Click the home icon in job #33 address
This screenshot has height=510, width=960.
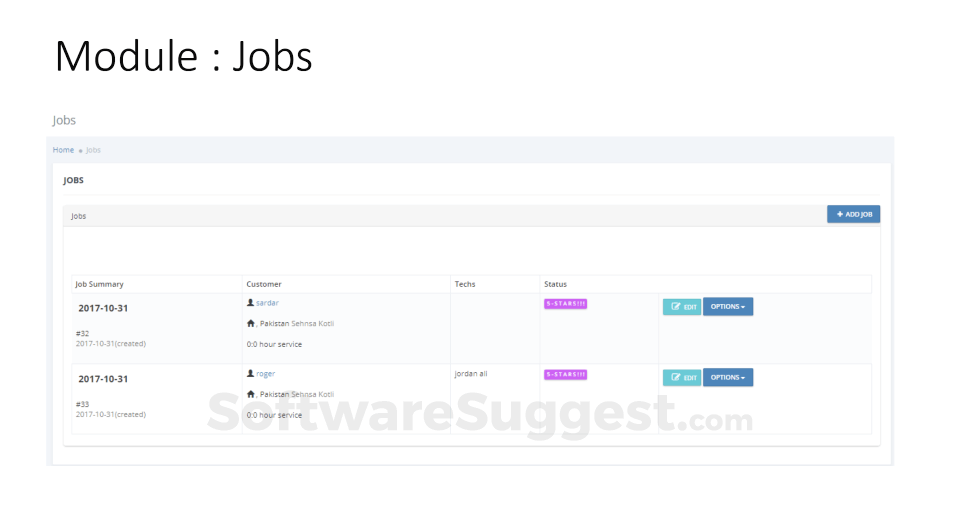250,394
